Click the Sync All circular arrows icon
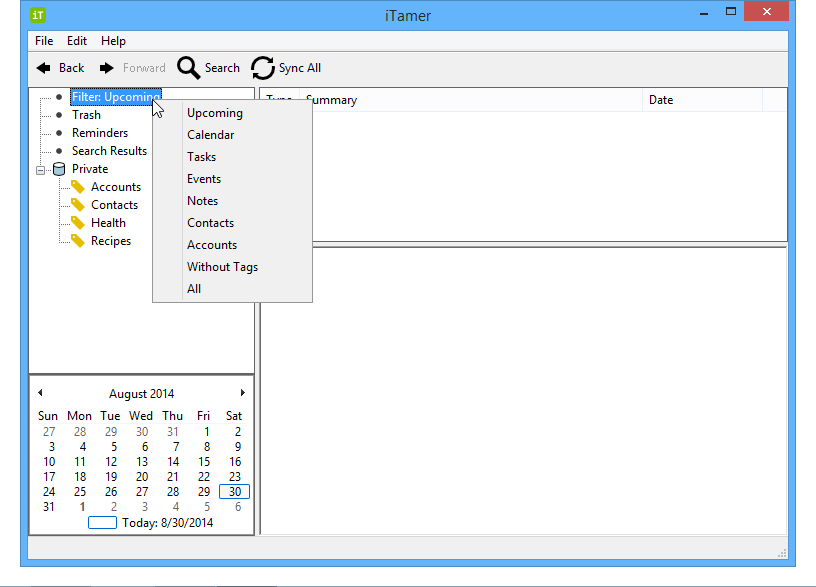The height and width of the screenshot is (587, 816). point(263,68)
